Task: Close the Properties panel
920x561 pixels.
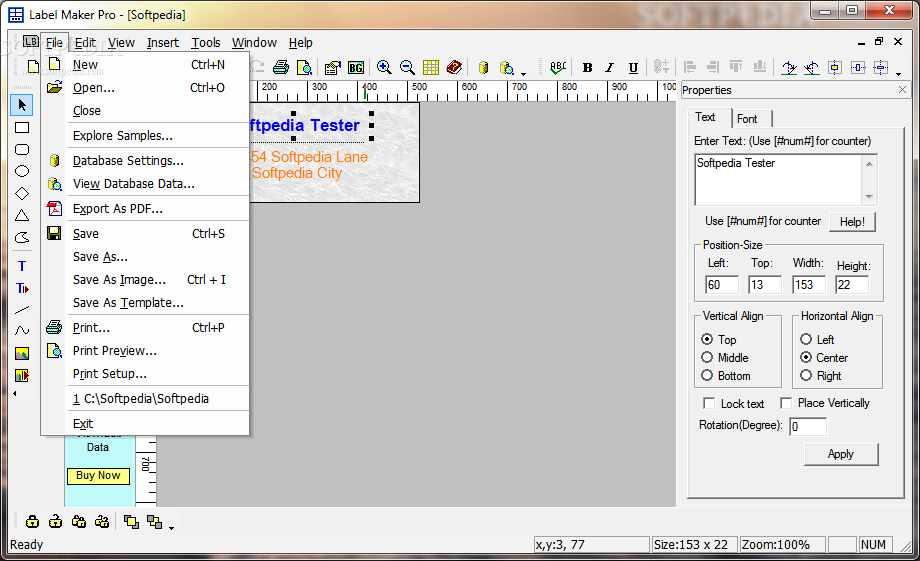Action: click(902, 89)
